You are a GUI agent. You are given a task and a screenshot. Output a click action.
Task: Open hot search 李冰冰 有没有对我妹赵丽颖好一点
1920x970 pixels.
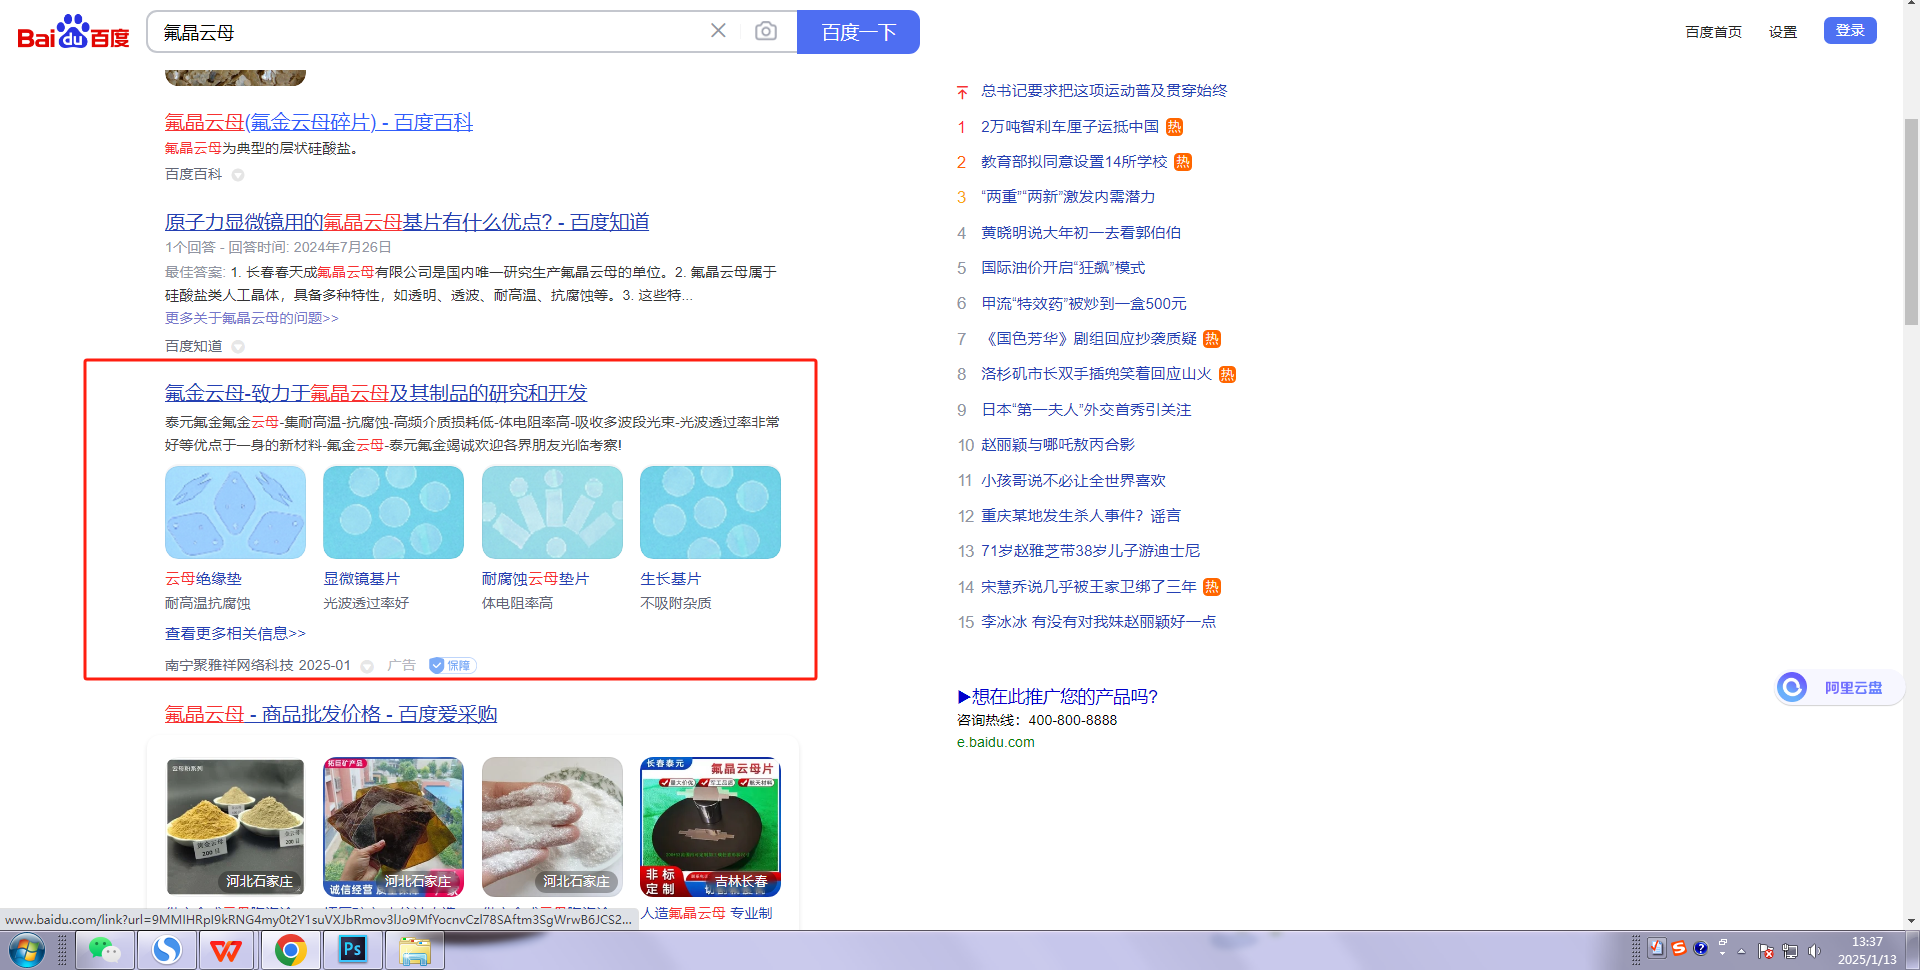coord(1098,622)
